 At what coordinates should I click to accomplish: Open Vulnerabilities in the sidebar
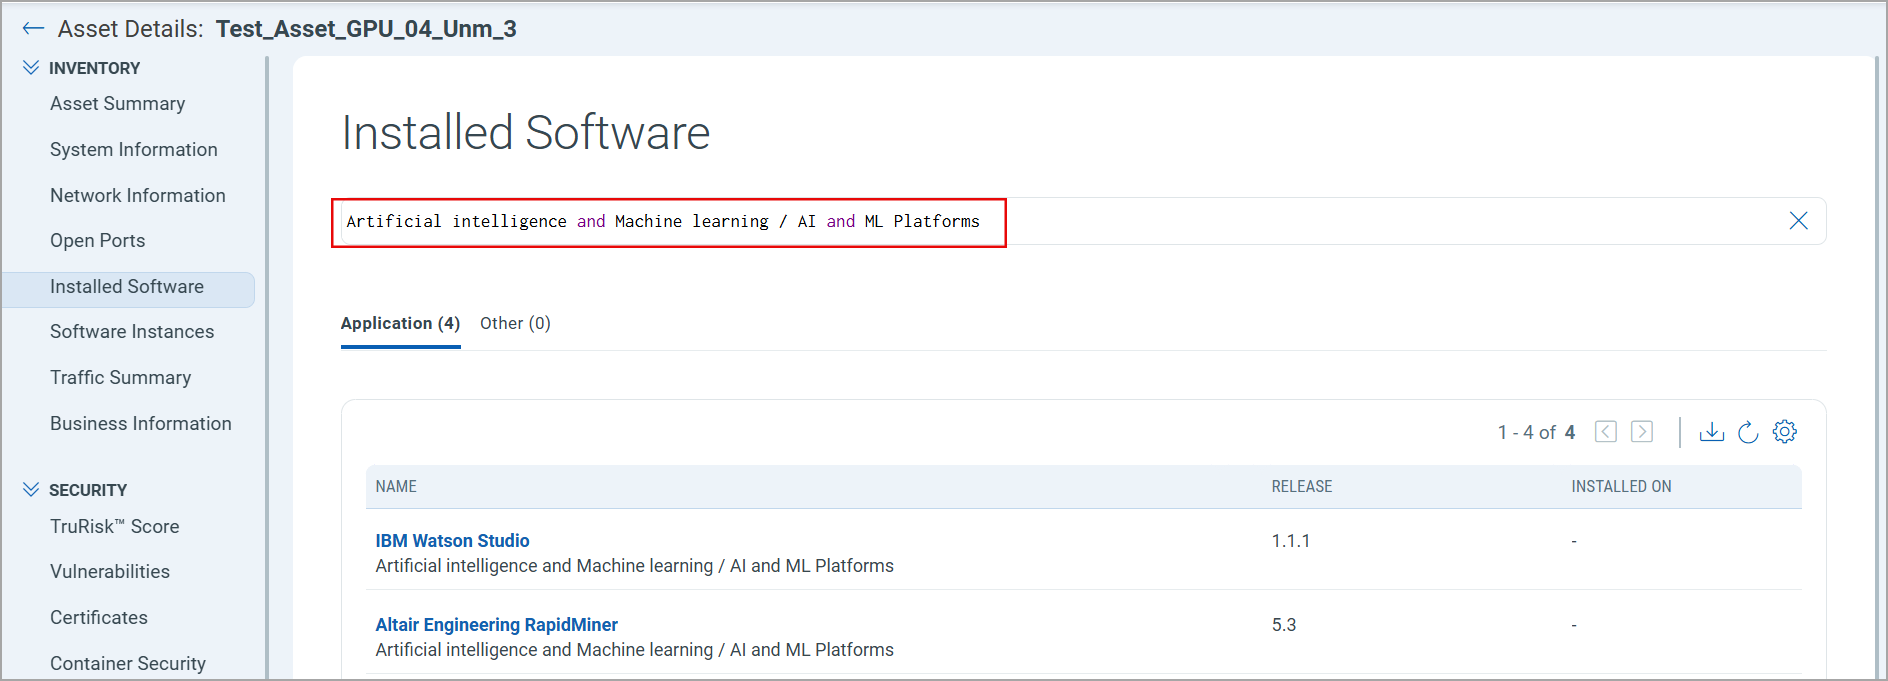(110, 572)
